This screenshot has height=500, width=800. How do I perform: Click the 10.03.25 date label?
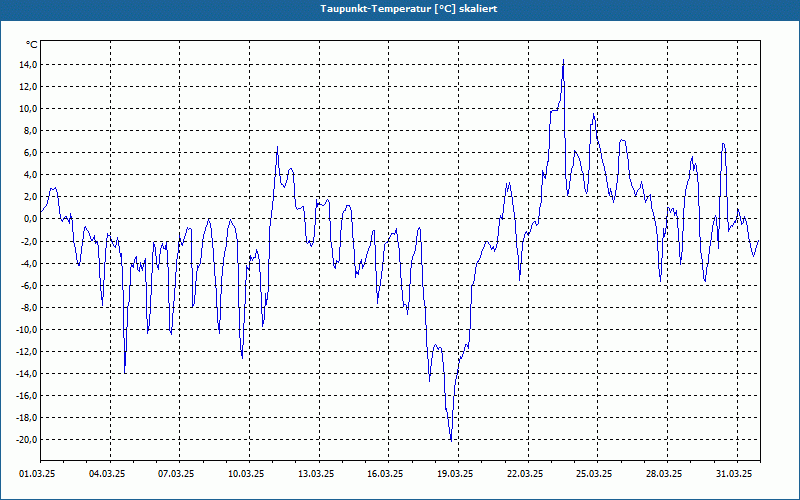(246, 474)
